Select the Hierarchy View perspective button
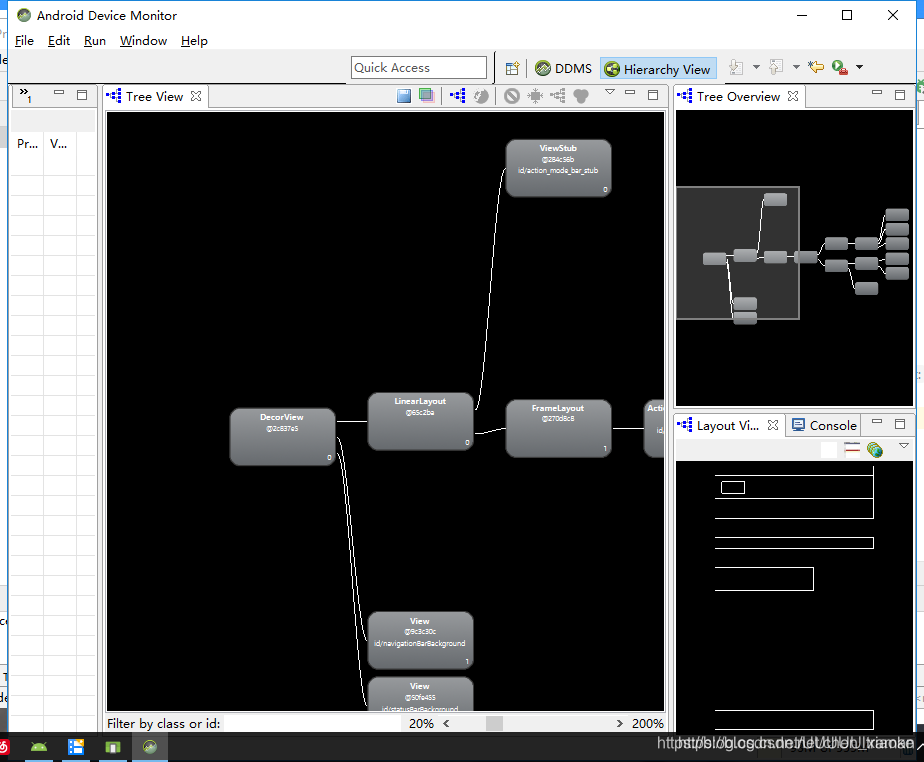 click(658, 69)
